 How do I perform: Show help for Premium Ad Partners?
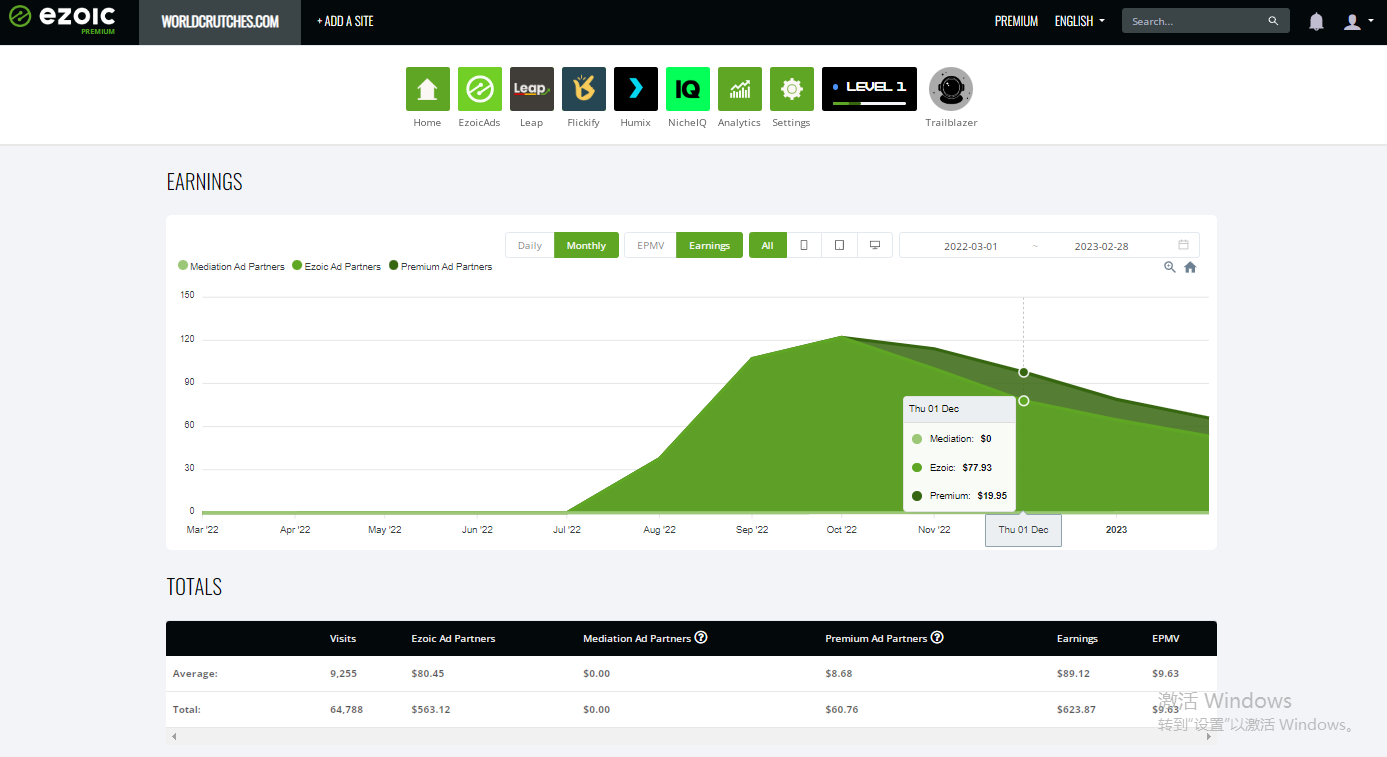pos(937,637)
